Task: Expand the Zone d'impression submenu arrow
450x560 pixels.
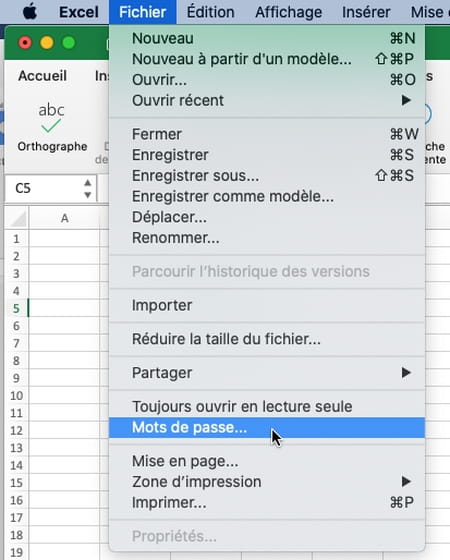Action: (x=406, y=482)
